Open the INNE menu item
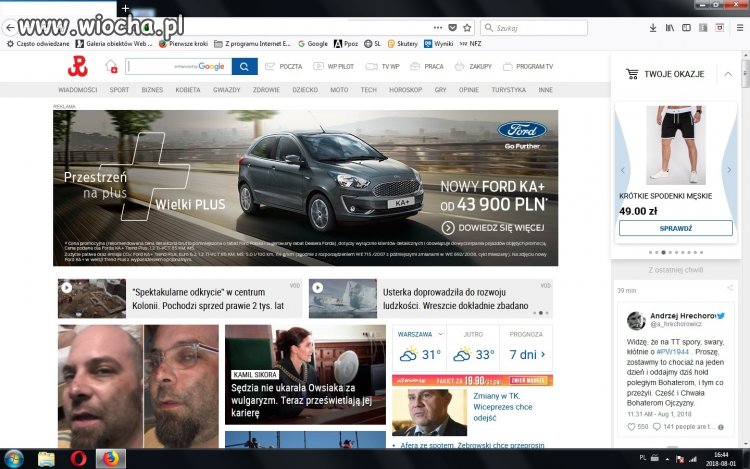The height and width of the screenshot is (469, 750). [545, 90]
